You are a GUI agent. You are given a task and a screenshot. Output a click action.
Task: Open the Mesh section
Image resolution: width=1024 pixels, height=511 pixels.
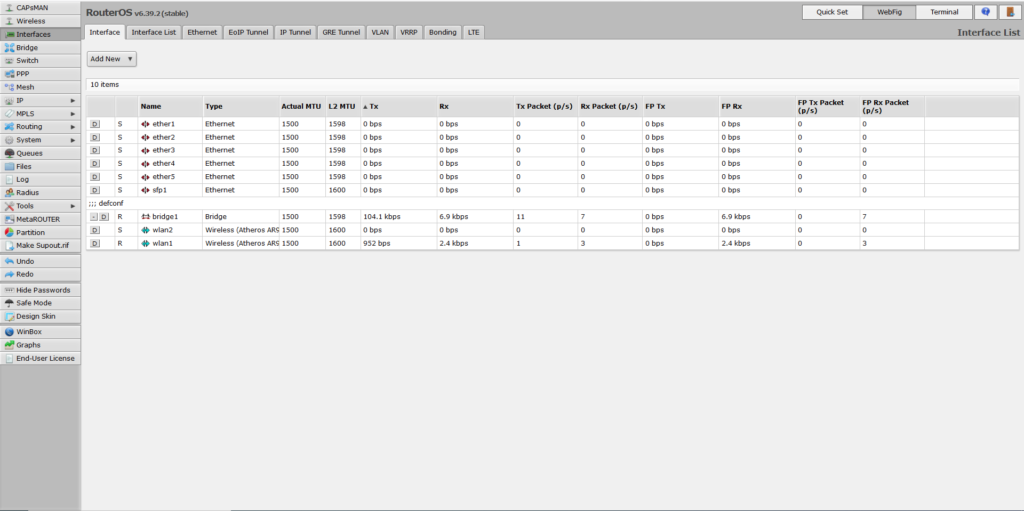coord(40,87)
